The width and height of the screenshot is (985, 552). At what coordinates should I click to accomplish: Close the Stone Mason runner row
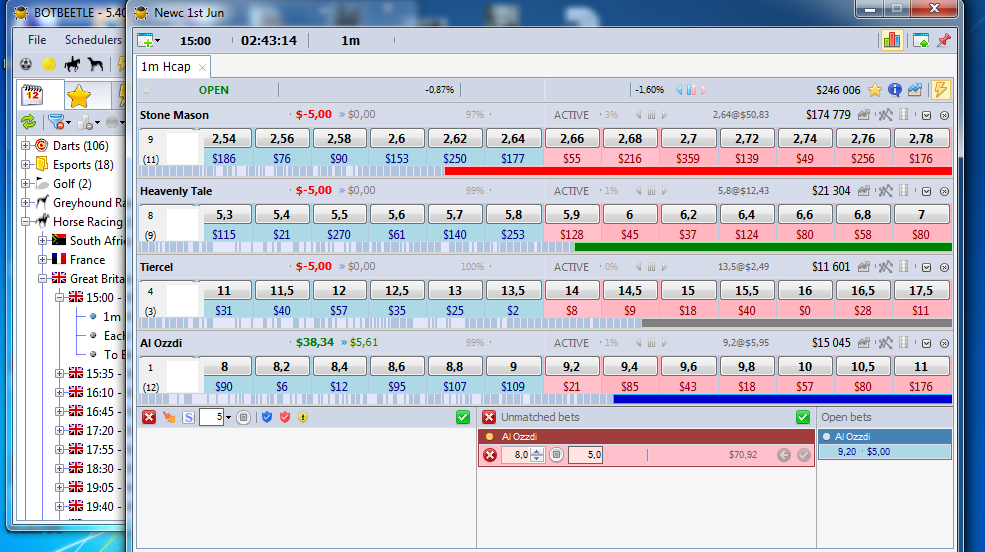tap(944, 116)
